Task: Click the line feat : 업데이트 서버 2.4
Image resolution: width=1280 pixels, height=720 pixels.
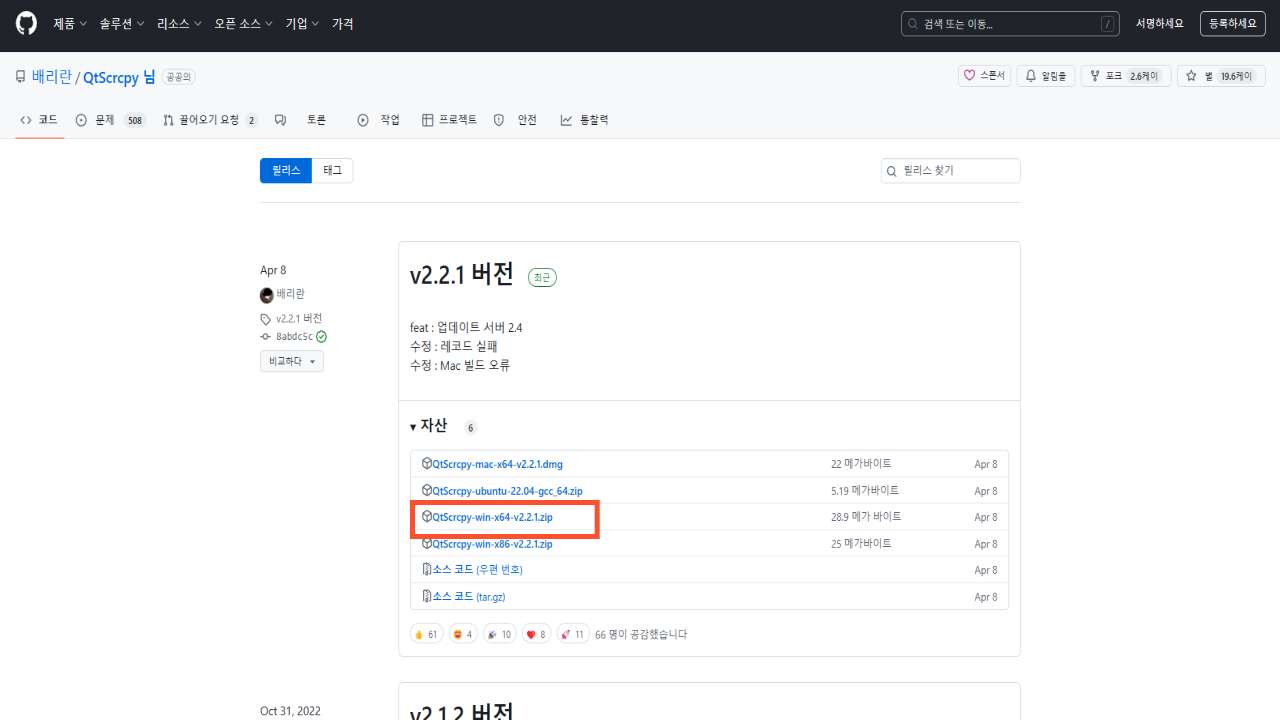Action: tap(466, 327)
